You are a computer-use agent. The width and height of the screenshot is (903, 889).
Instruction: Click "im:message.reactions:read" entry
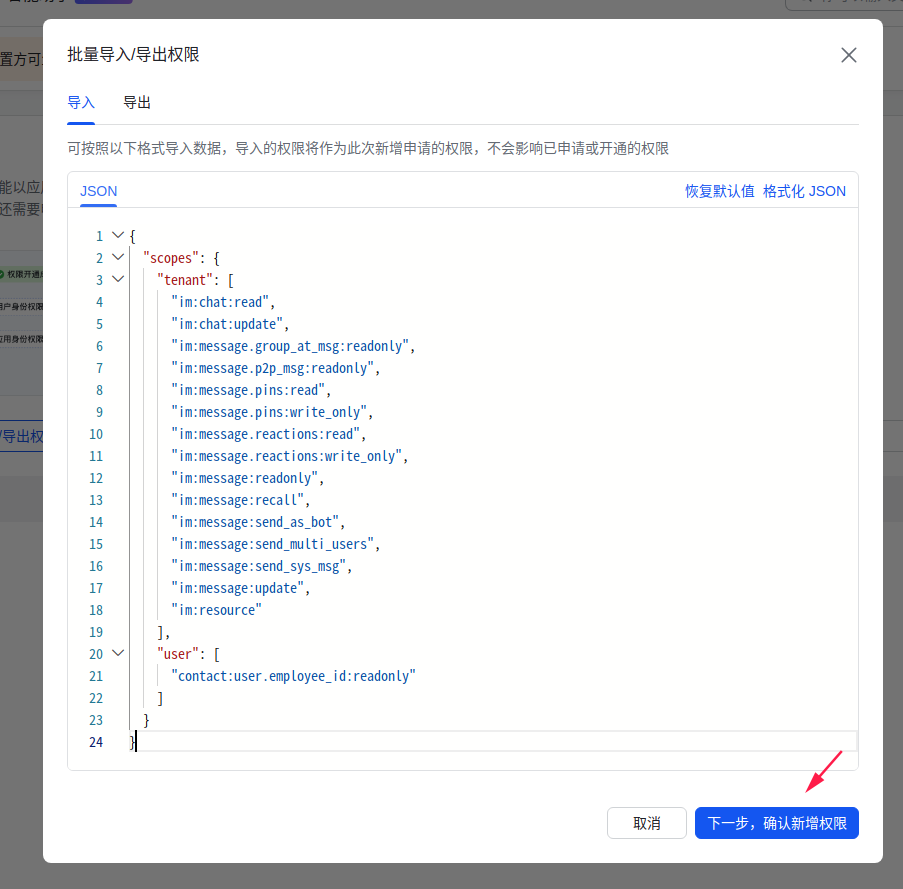pos(265,434)
